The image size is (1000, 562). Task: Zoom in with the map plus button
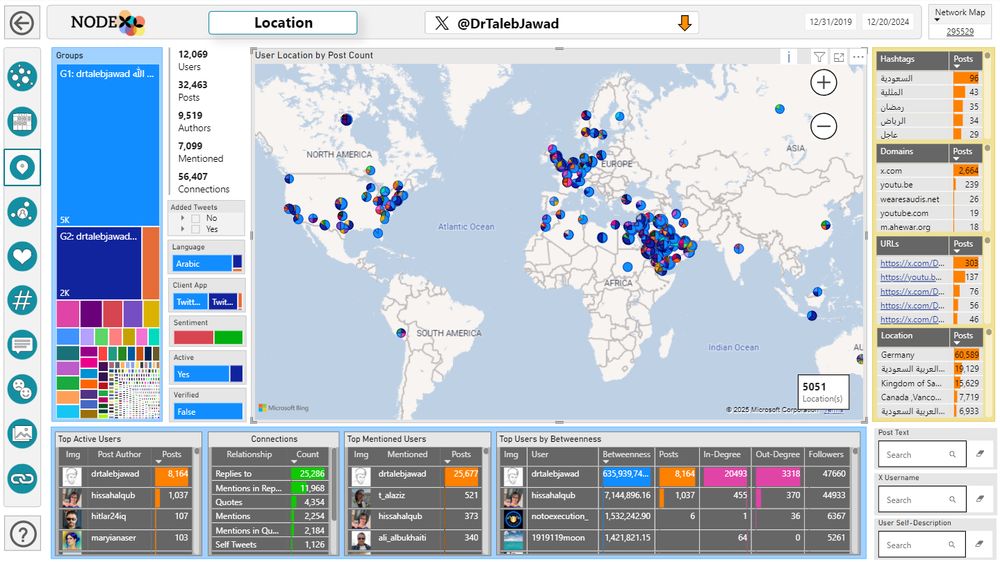click(x=823, y=82)
